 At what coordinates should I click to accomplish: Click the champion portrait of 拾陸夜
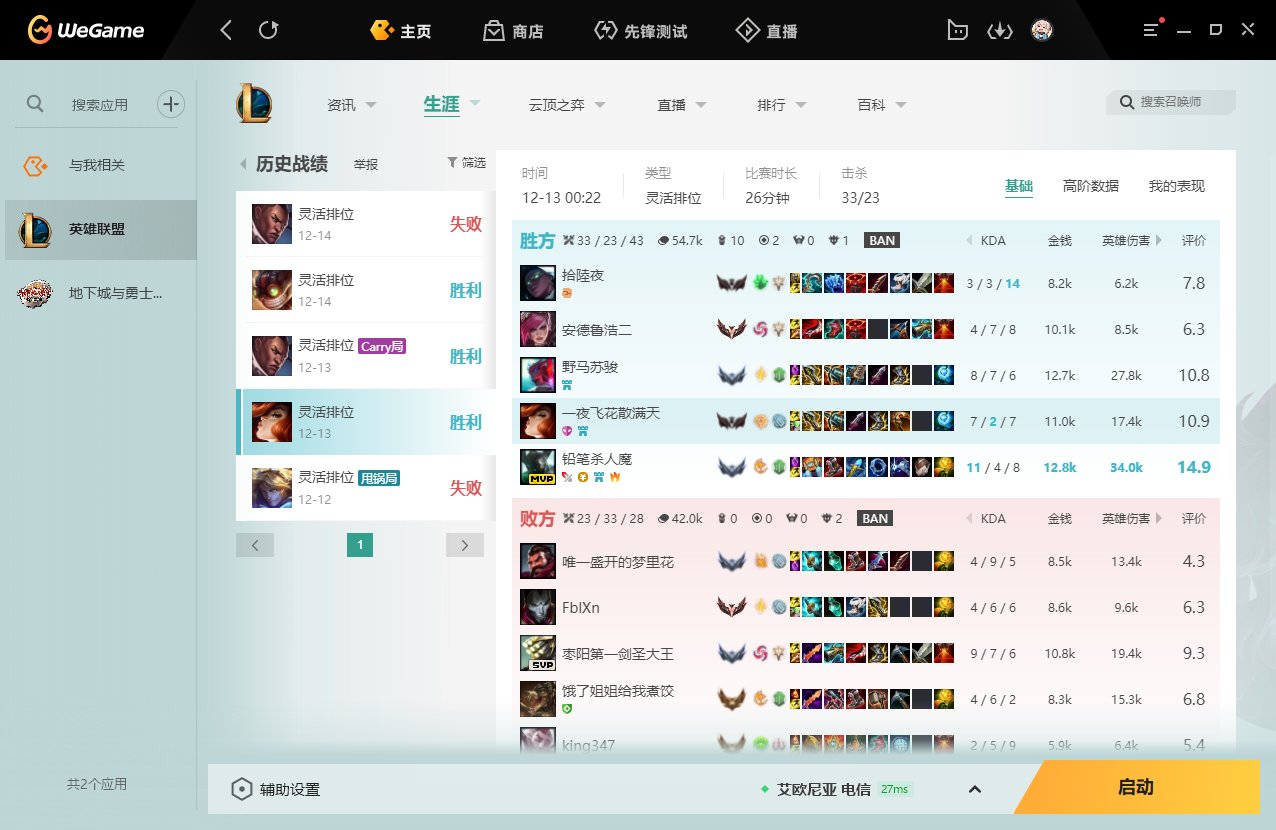pos(538,283)
